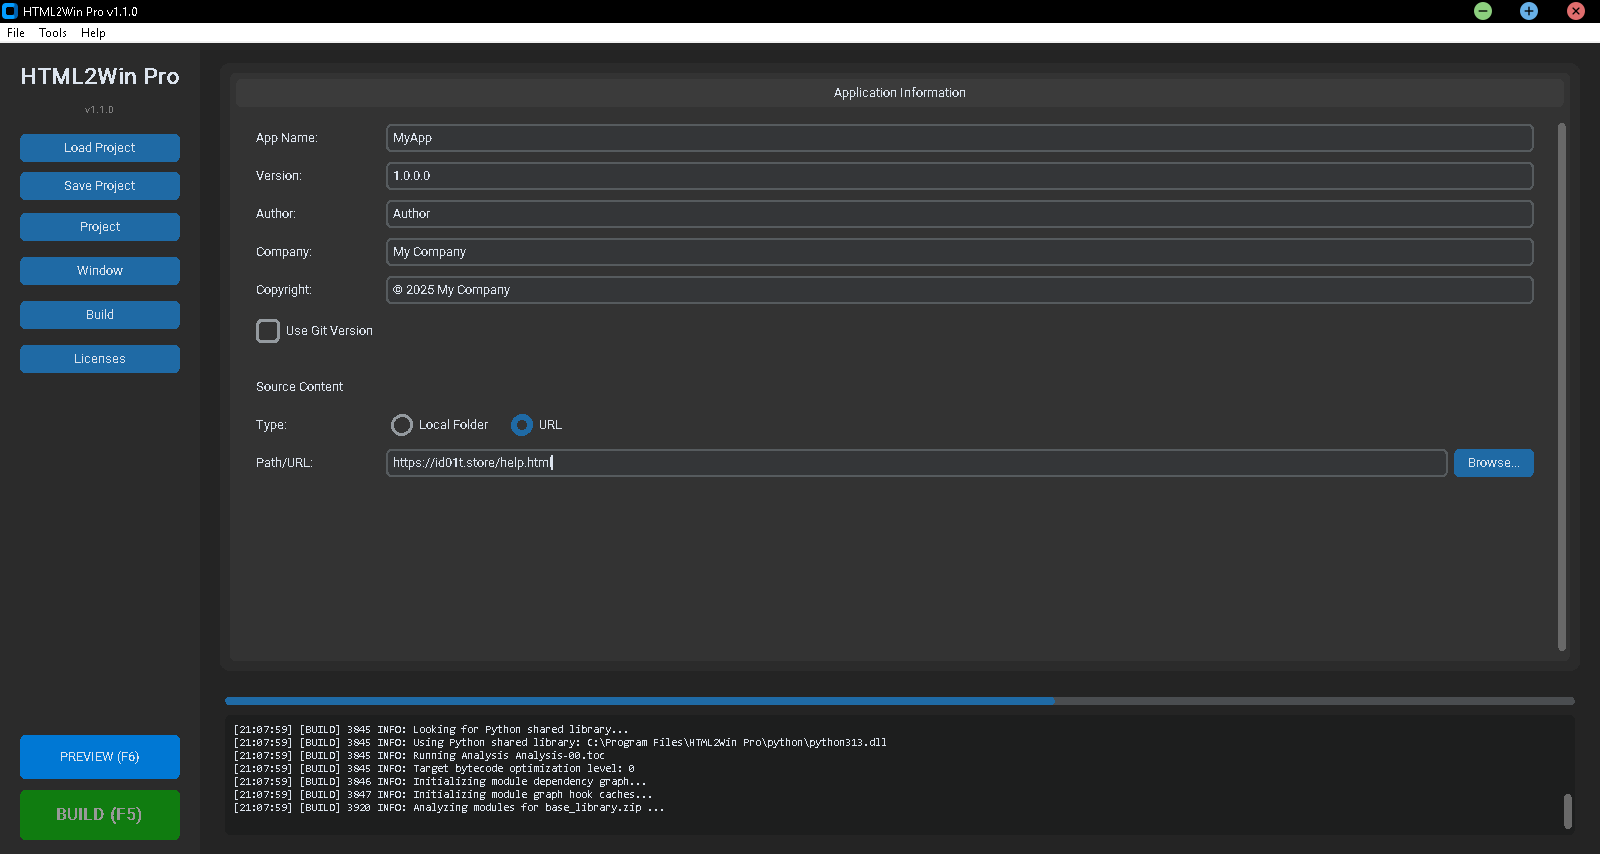The image size is (1600, 854).
Task: Enable the Use Git Version checkbox
Action: click(268, 331)
